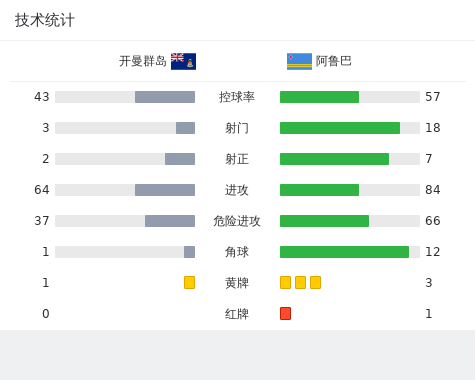Click Aruba's green possession bar
475x380 pixels.
(319, 97)
